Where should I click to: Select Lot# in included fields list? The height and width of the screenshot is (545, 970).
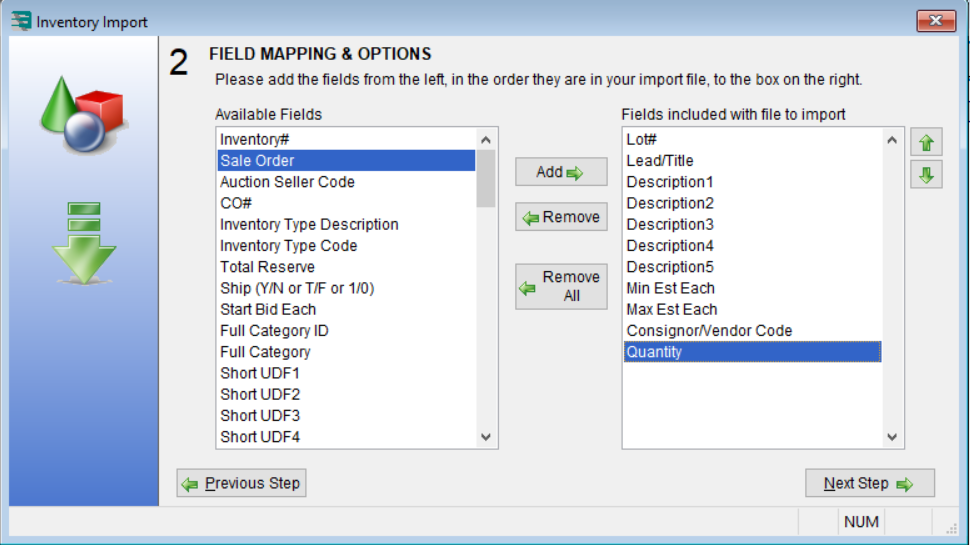(643, 140)
